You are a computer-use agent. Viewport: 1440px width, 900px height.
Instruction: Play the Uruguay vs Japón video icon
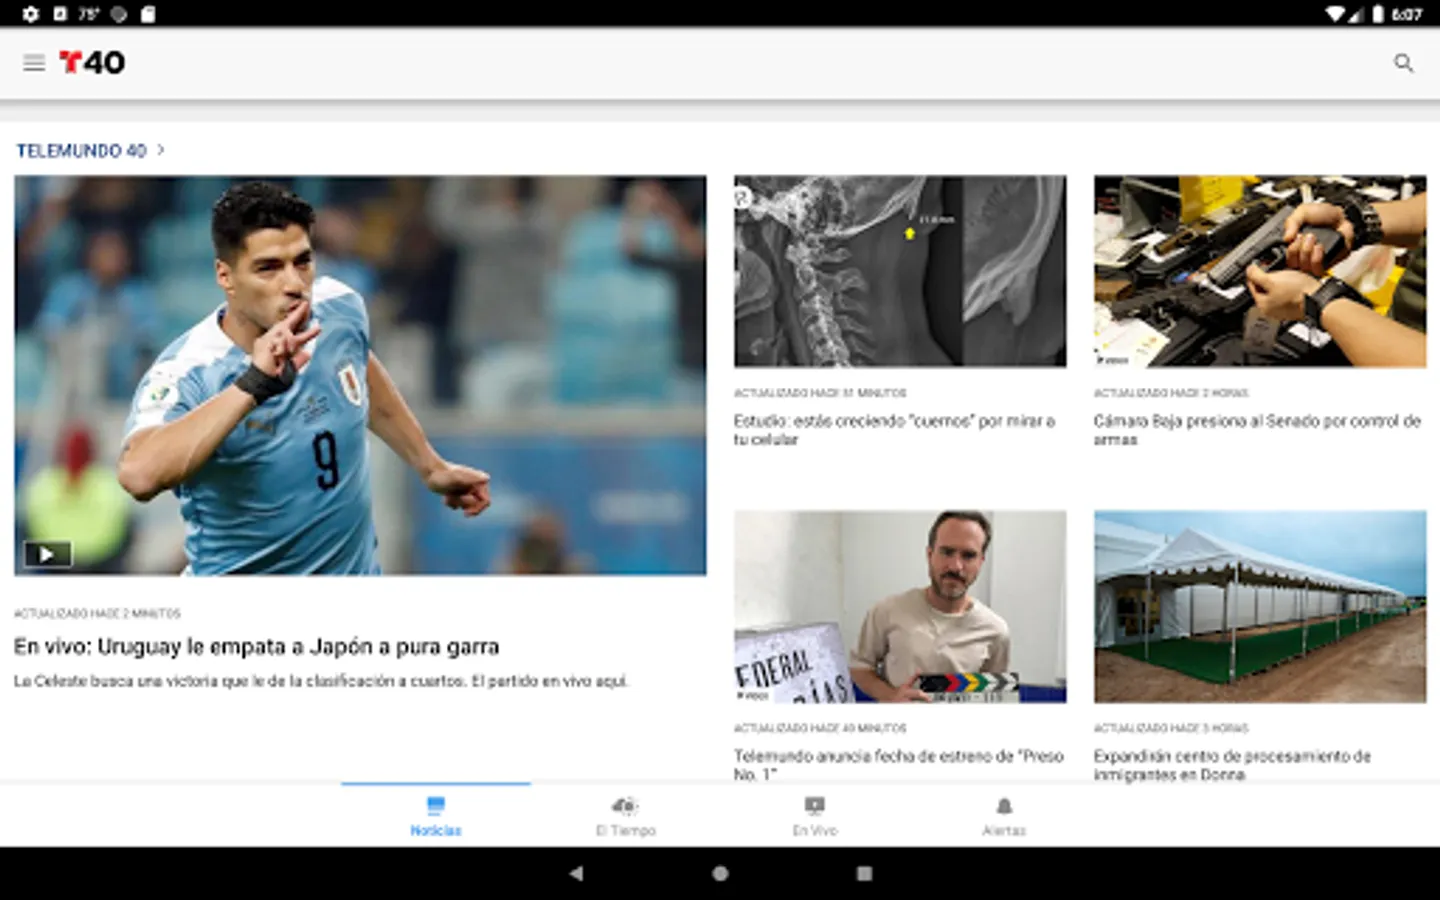[x=48, y=554]
